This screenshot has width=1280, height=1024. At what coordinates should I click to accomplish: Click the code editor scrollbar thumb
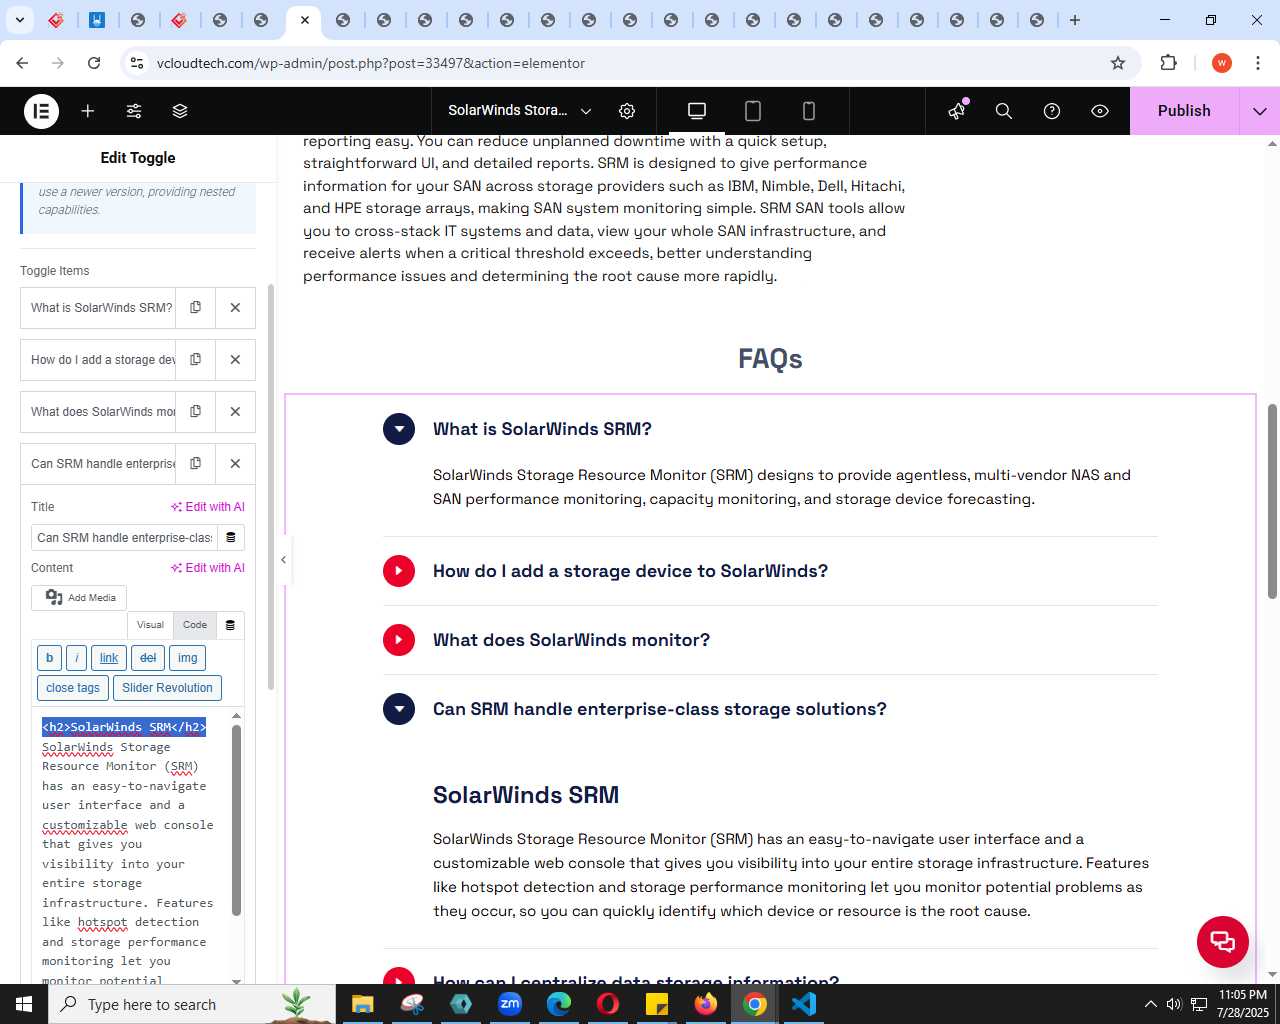[236, 820]
